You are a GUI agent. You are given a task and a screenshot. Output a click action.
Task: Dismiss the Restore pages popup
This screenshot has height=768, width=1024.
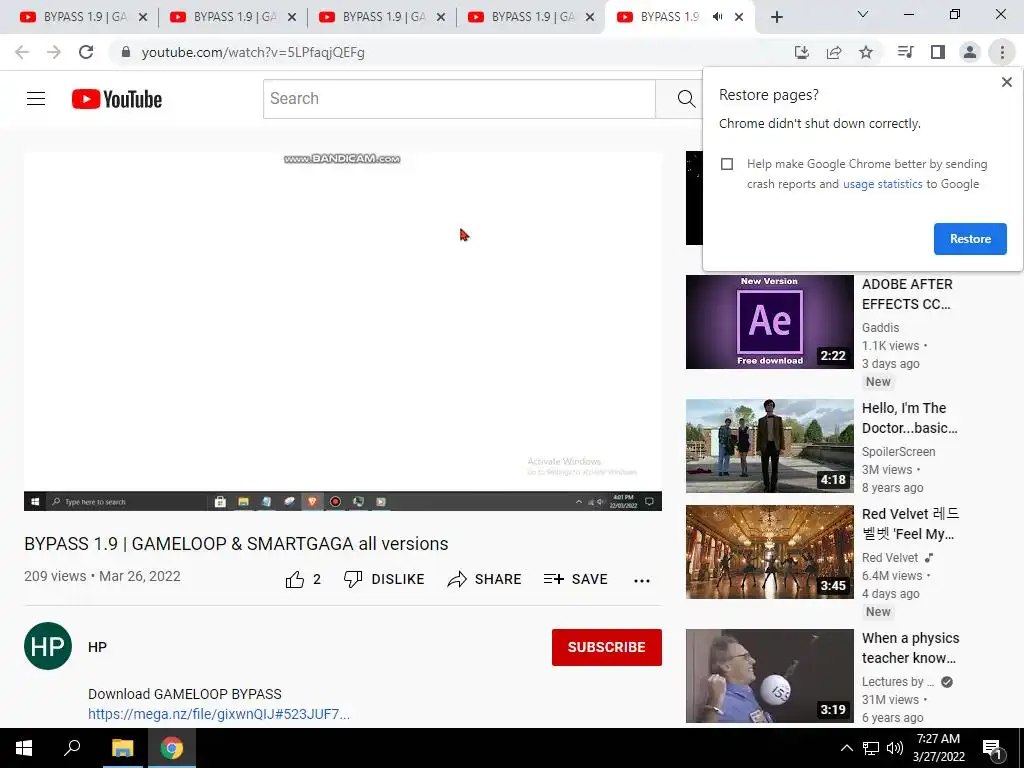(1006, 82)
